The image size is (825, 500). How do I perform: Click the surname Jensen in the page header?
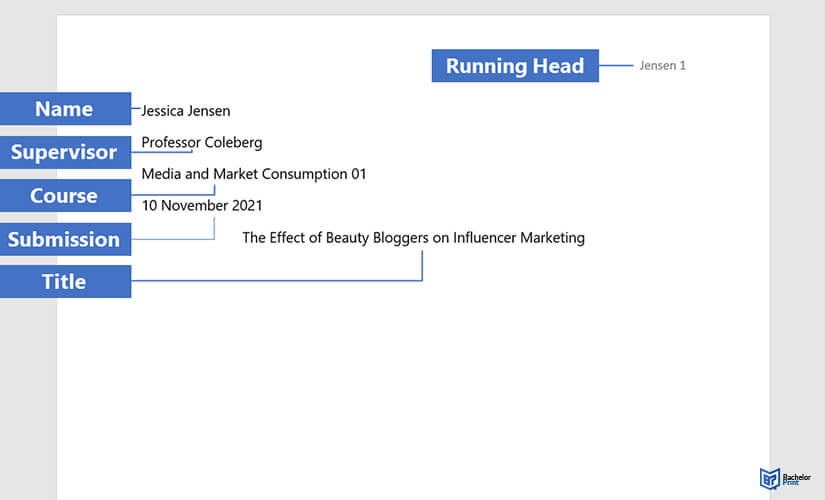click(658, 66)
